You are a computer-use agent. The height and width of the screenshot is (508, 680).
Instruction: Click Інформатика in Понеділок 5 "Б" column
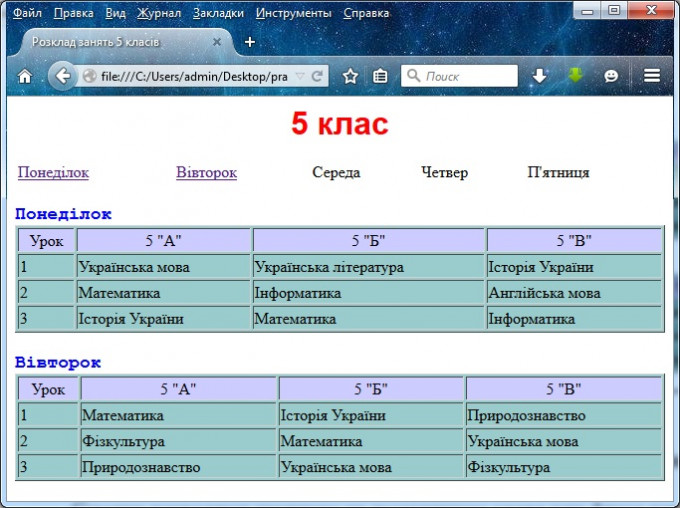click(x=368, y=293)
